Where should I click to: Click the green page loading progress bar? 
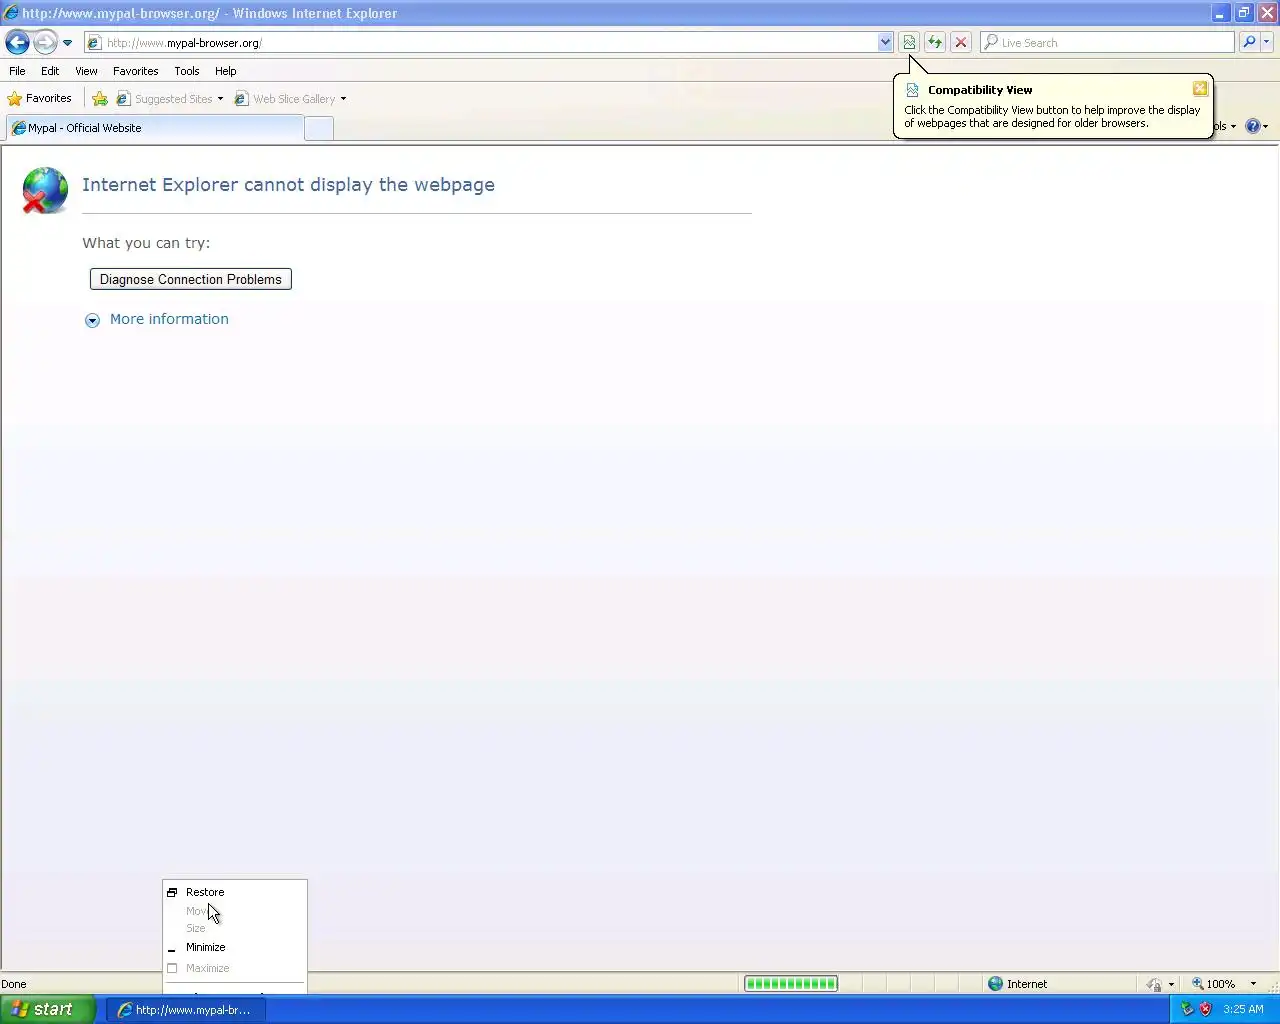[x=791, y=984]
